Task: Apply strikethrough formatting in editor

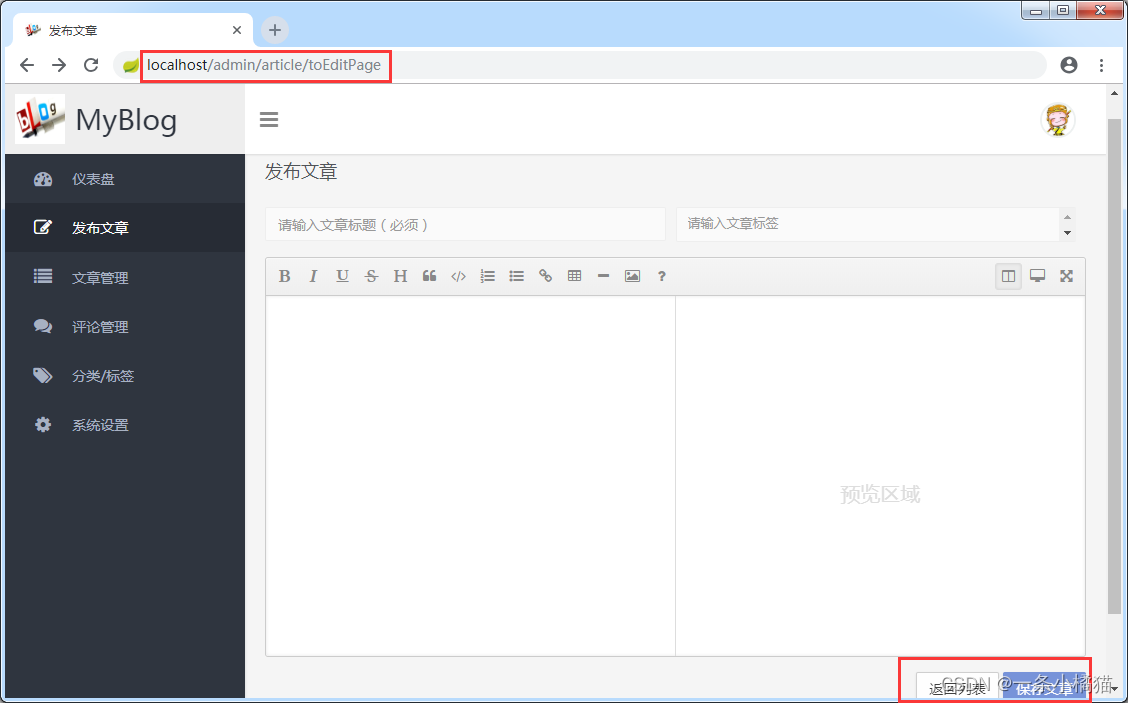Action: coord(371,276)
